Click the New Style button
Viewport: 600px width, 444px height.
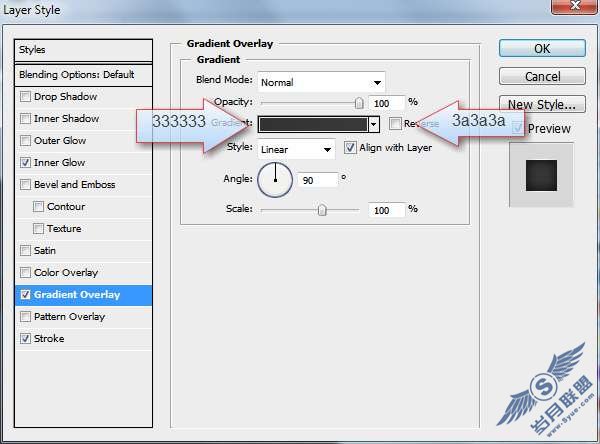(542, 104)
